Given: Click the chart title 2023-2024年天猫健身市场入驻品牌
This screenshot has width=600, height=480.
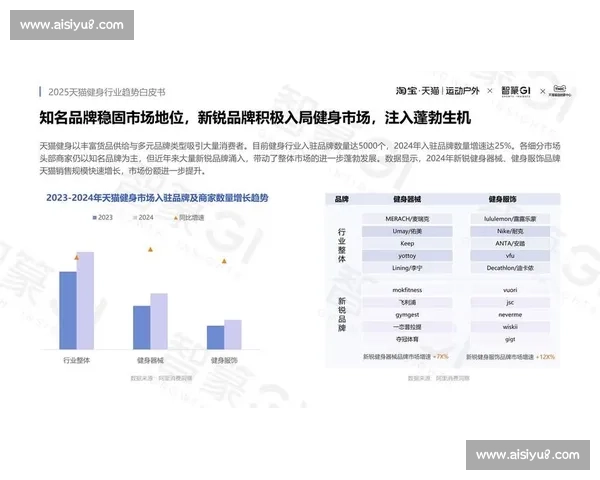Looking at the screenshot, I should (x=157, y=198).
